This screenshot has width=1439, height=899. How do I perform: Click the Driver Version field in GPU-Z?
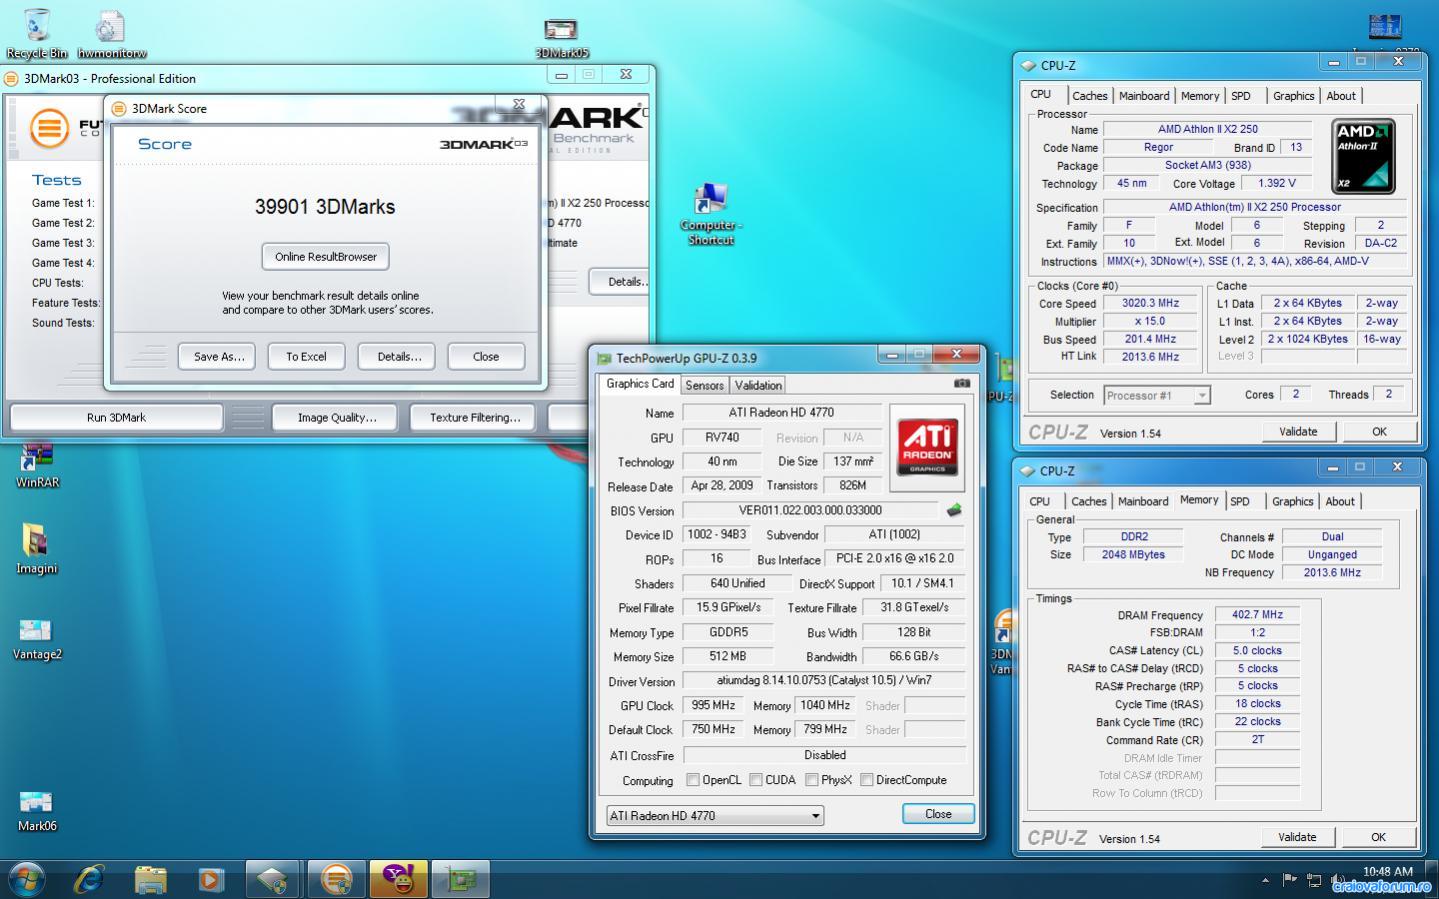pos(824,681)
